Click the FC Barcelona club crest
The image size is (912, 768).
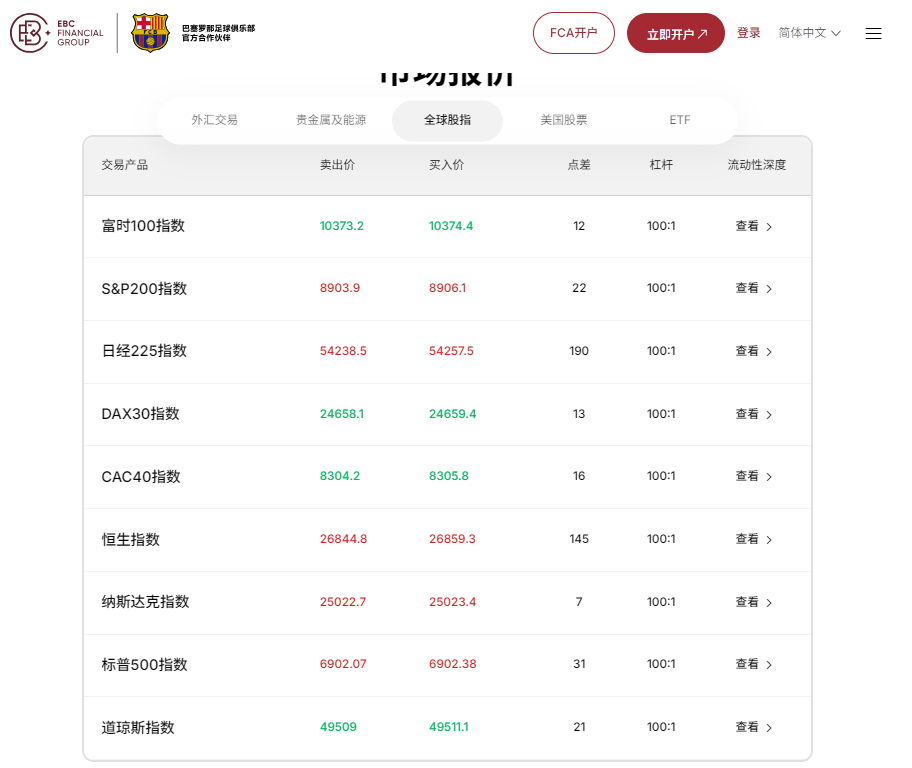152,31
